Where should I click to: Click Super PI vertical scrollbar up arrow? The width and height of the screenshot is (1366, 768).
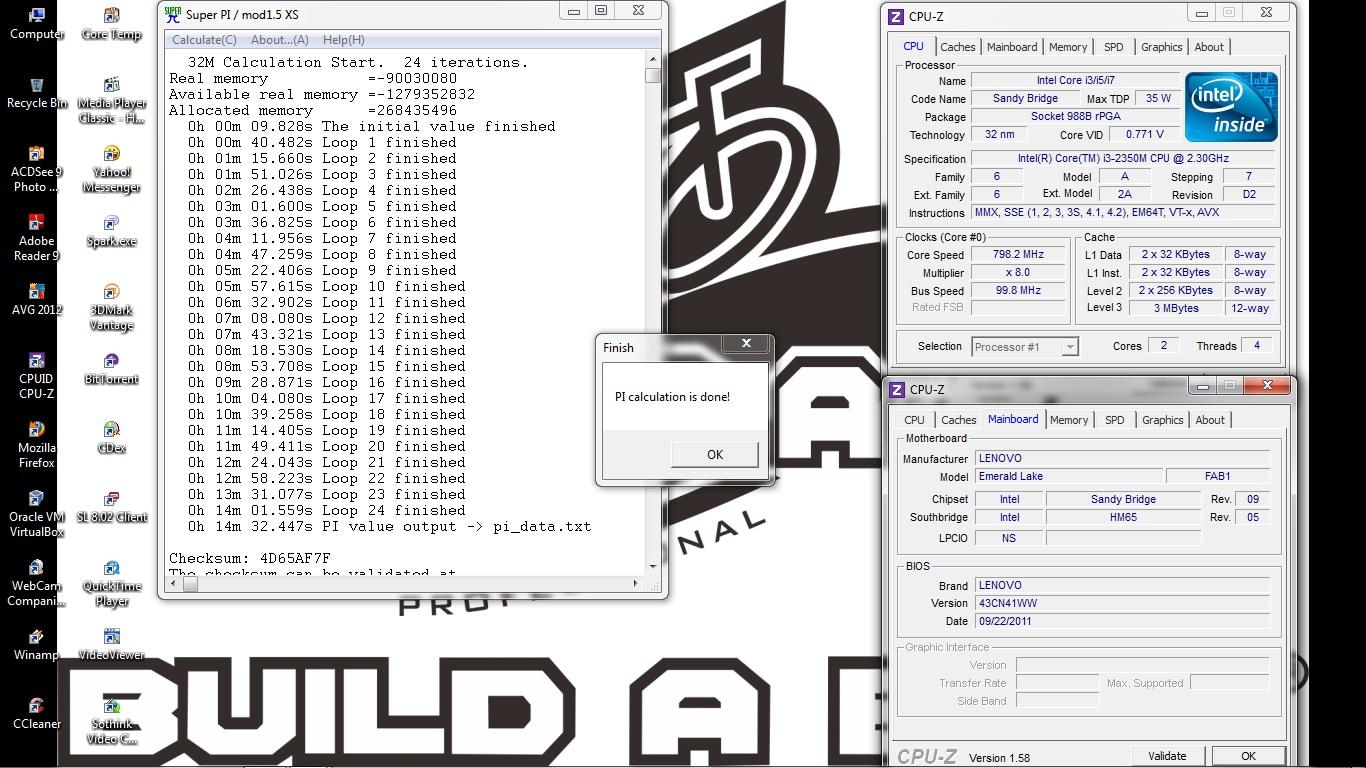[653, 60]
